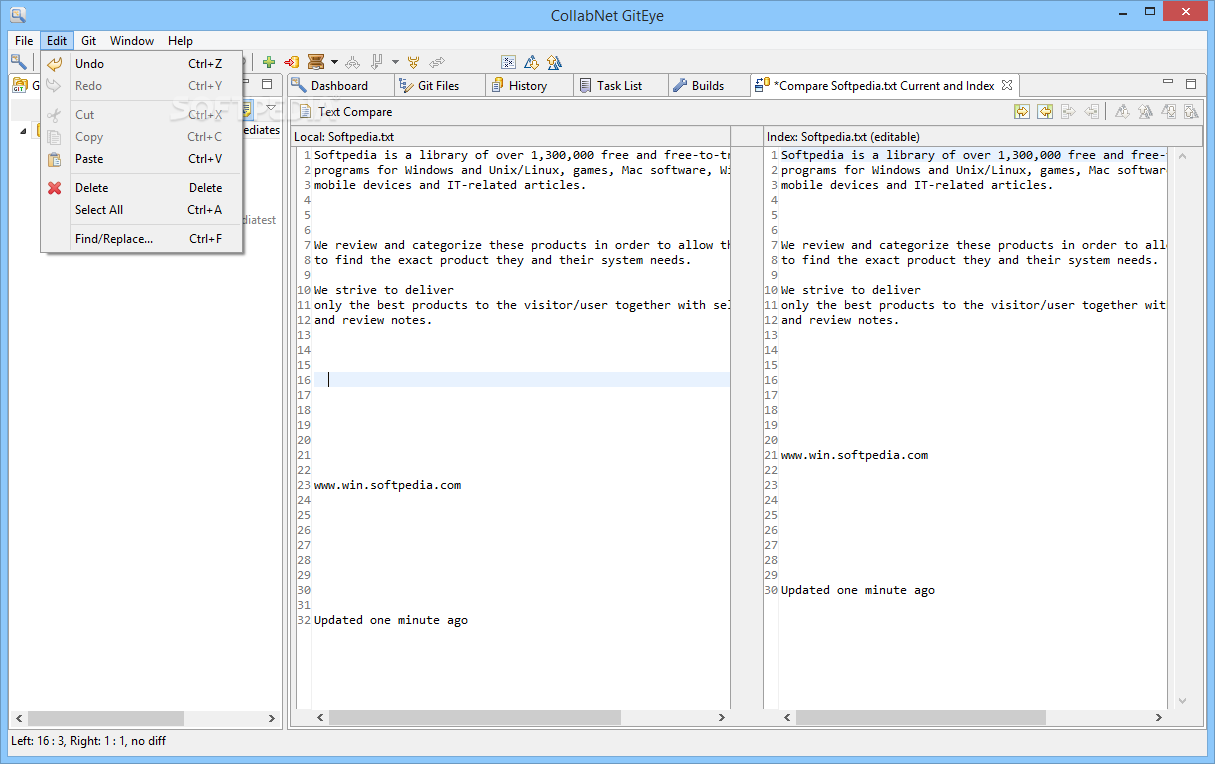Choose Undo from Edit menu
Viewport: 1215px width, 764px height.
click(x=142, y=64)
